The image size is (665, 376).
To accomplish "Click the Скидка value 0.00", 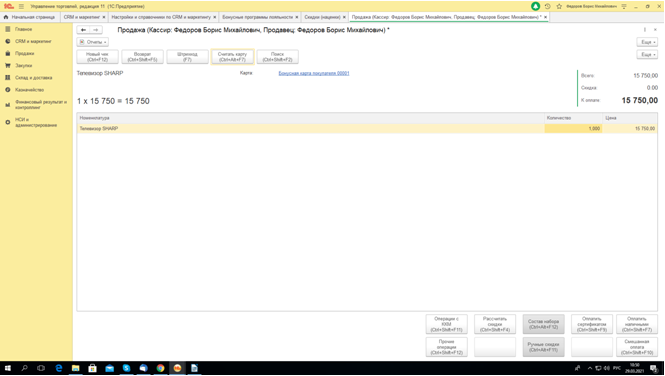I will point(652,88).
